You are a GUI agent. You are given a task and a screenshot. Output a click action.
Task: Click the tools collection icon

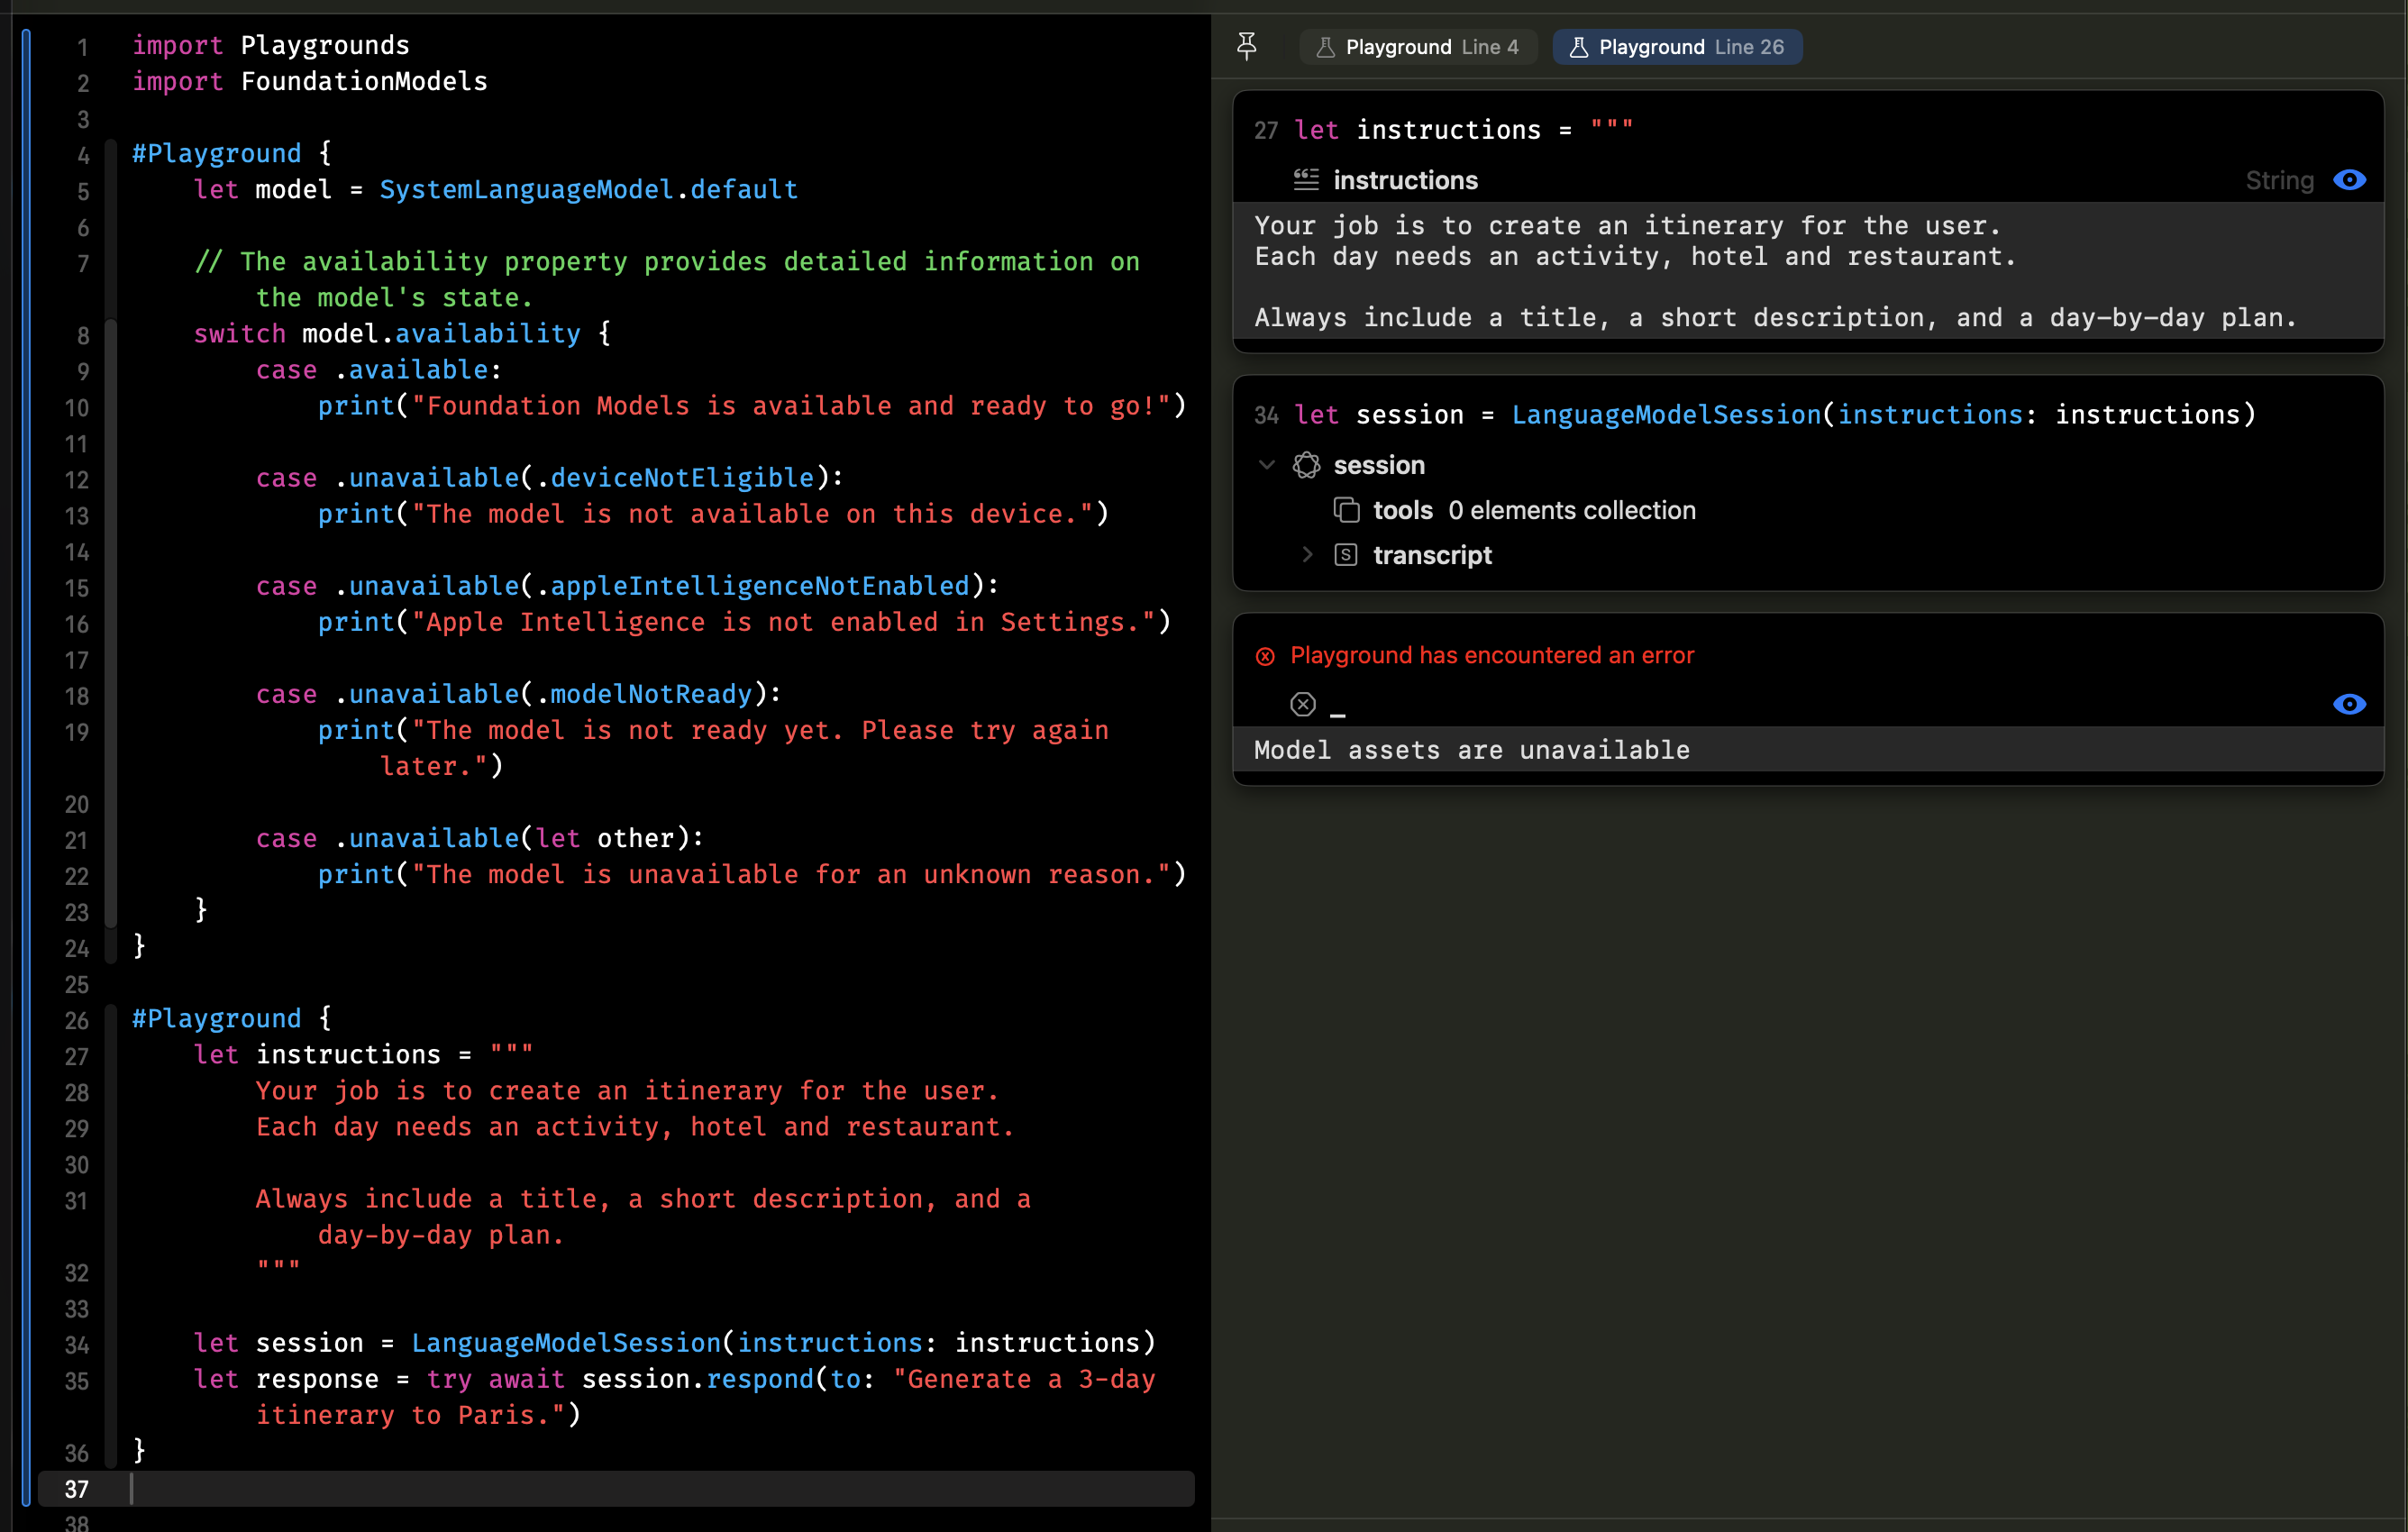[x=1346, y=510]
